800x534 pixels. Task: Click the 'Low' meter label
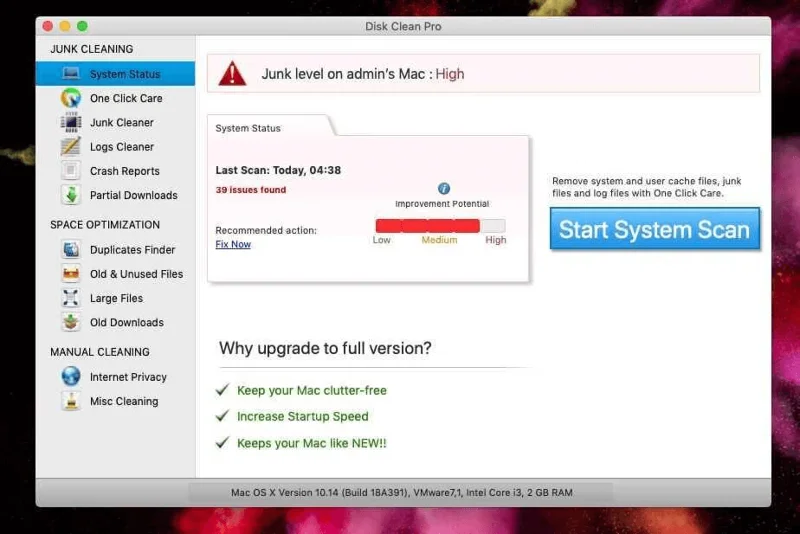tap(382, 240)
